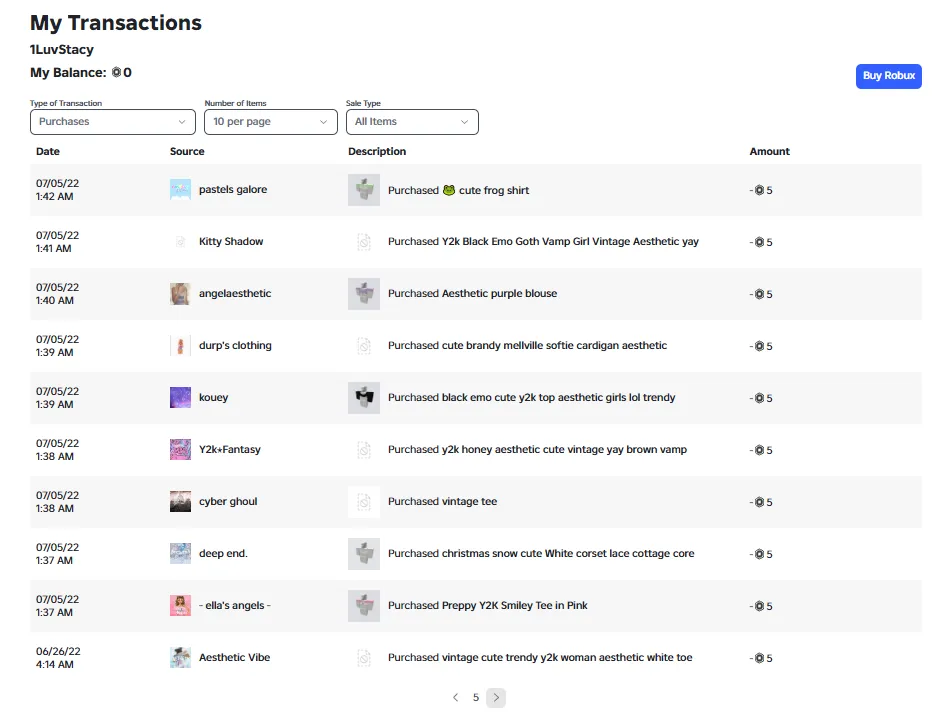The height and width of the screenshot is (725, 936).
Task: Open brandy mellville cardigan item thumbnail
Action: coord(364,345)
